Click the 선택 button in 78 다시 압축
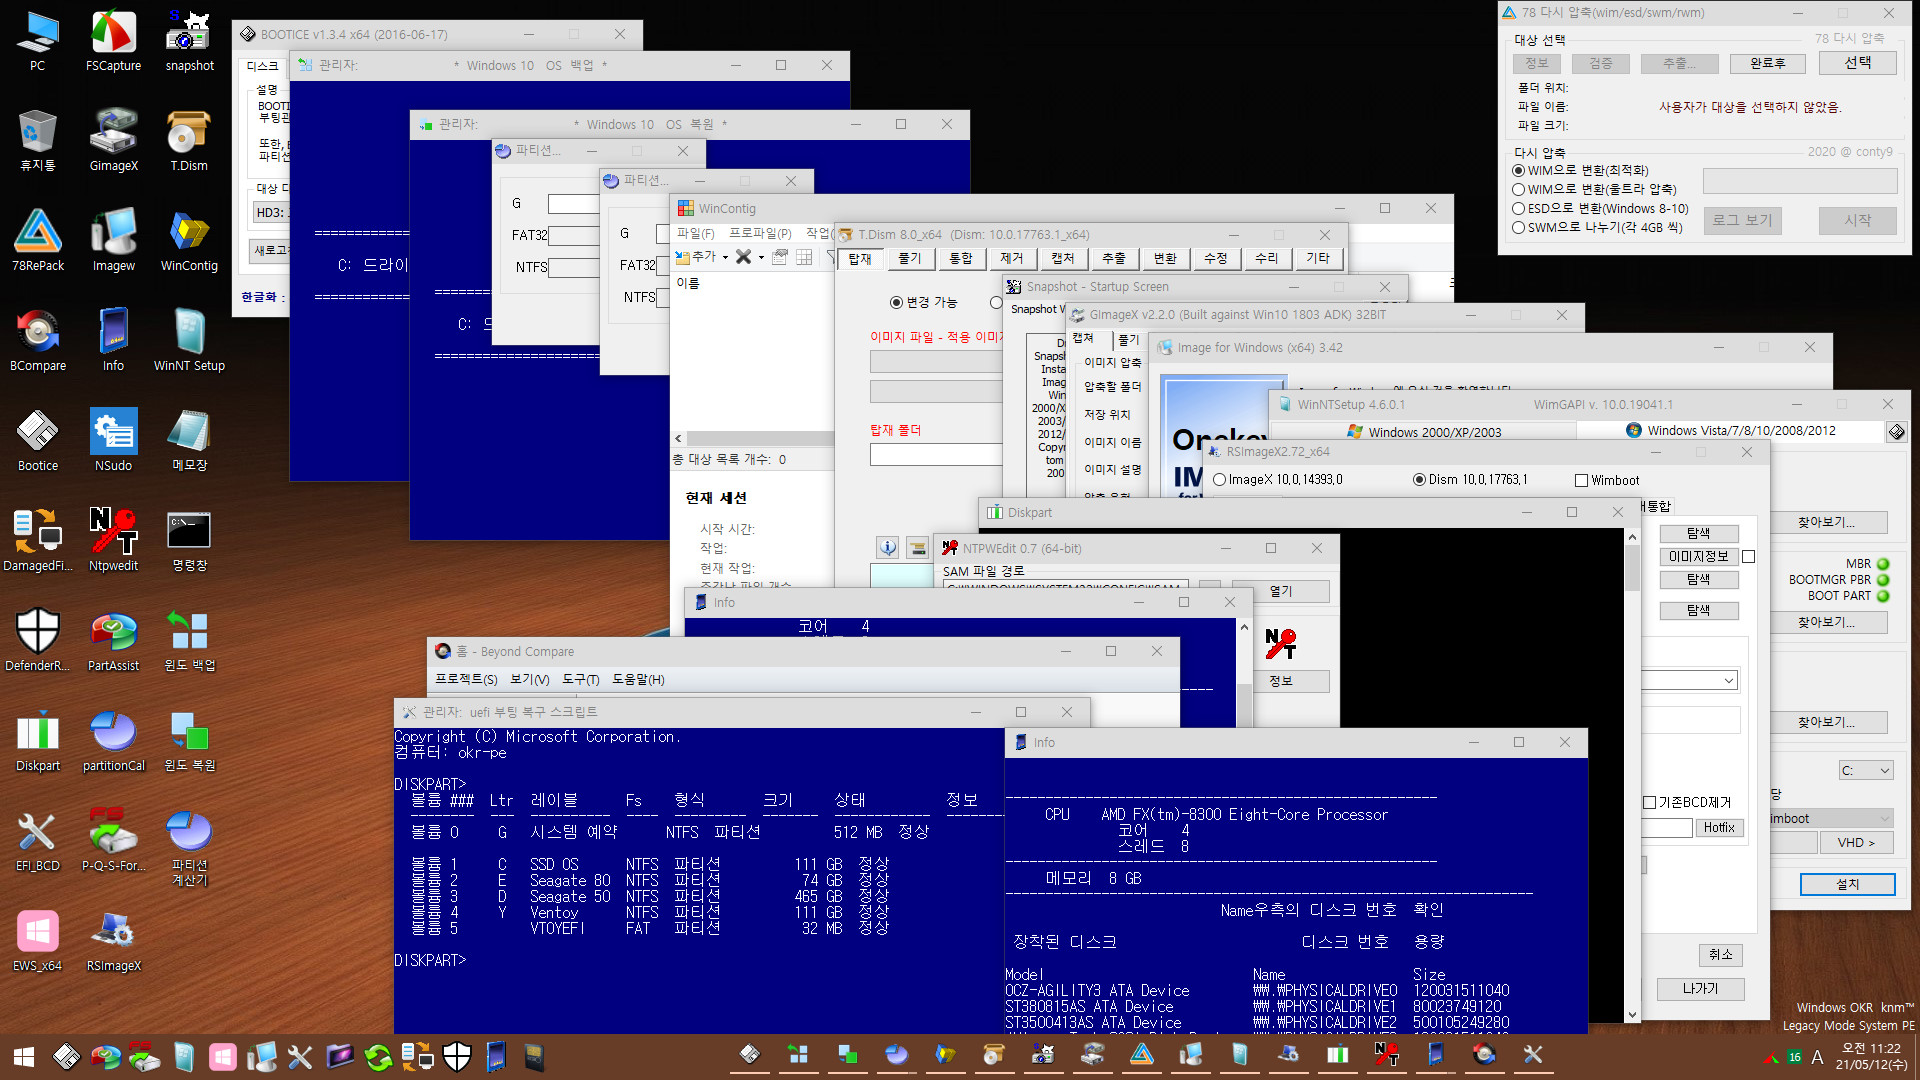Screen dimensions: 1920x1080 (1857, 63)
